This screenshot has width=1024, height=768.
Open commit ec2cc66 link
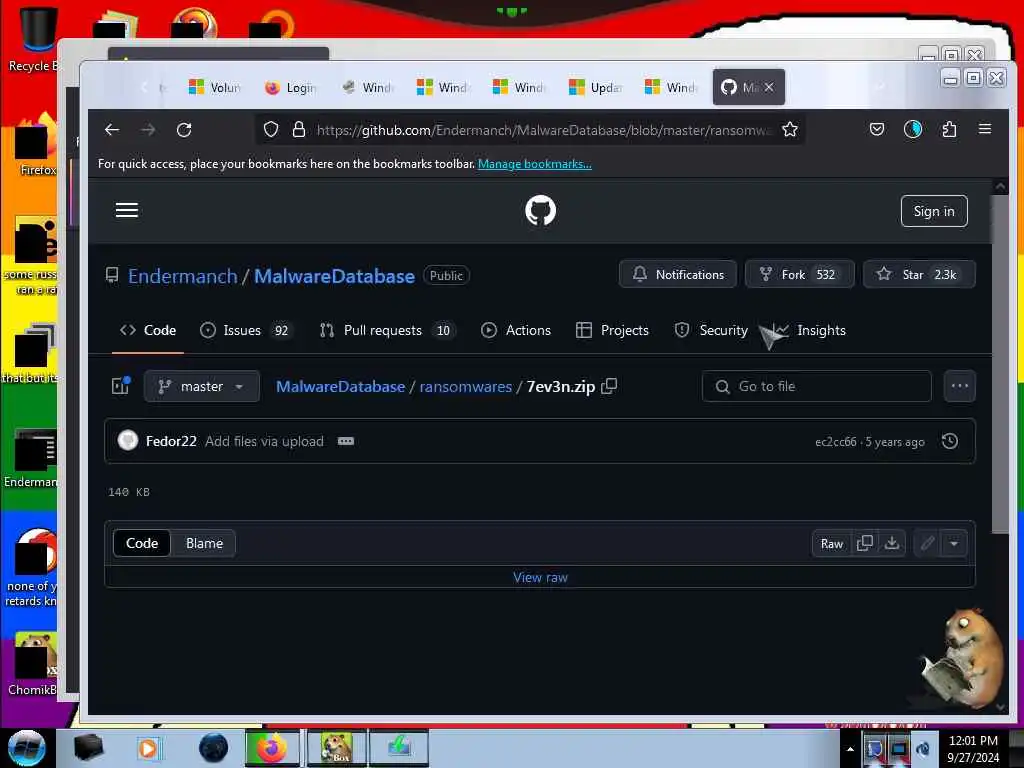coord(835,442)
